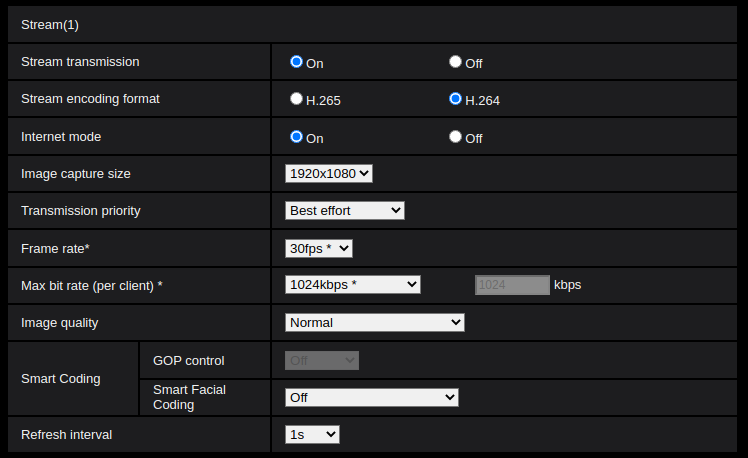Open the Frame rate 30fps dropdown
Image resolution: width=748 pixels, height=458 pixels.
(319, 247)
